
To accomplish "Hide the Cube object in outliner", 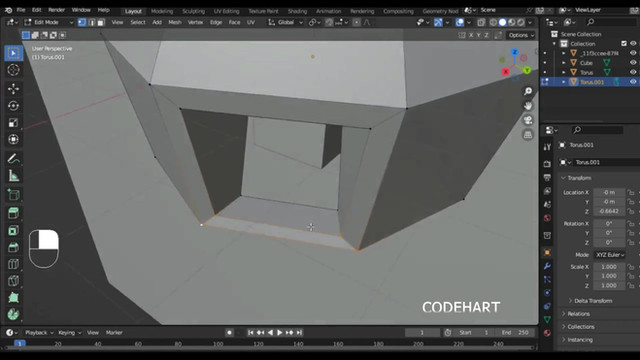I will coord(633,62).
